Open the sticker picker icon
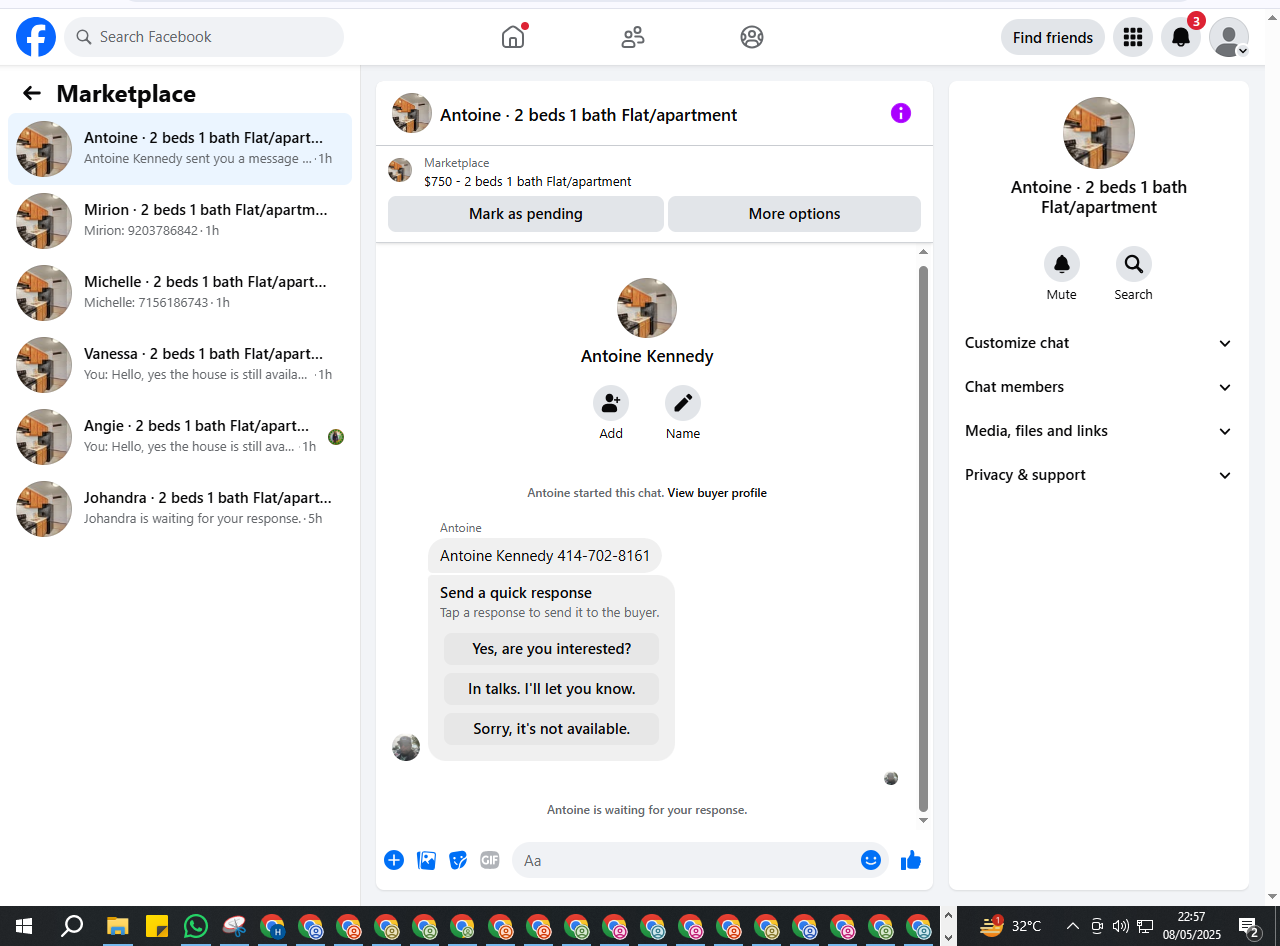This screenshot has width=1280, height=946. click(x=458, y=860)
